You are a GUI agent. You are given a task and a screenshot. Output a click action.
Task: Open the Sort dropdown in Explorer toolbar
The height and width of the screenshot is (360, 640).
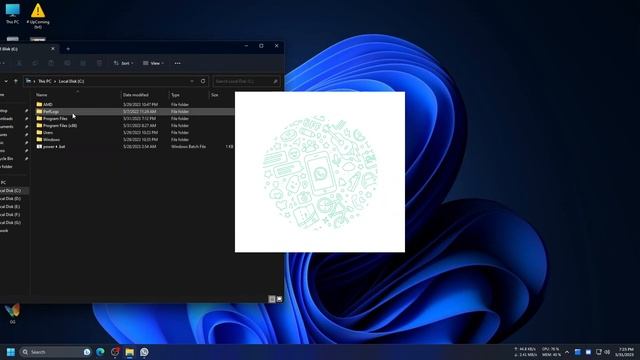[x=124, y=63]
